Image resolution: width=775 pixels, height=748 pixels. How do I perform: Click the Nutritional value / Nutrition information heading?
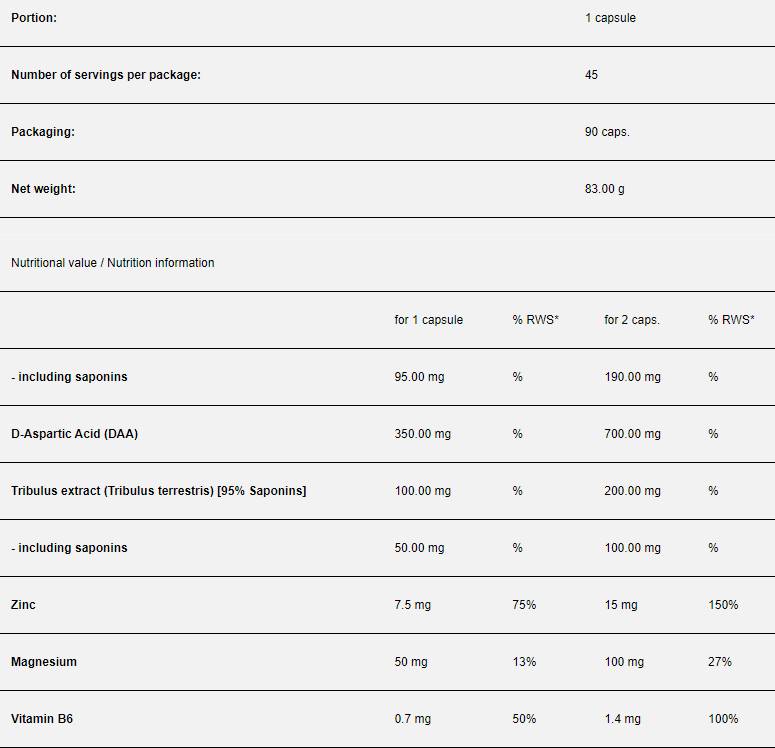click(x=112, y=263)
